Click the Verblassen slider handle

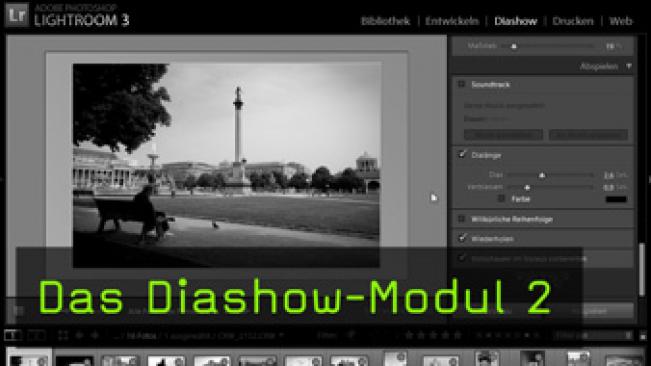[x=527, y=188]
